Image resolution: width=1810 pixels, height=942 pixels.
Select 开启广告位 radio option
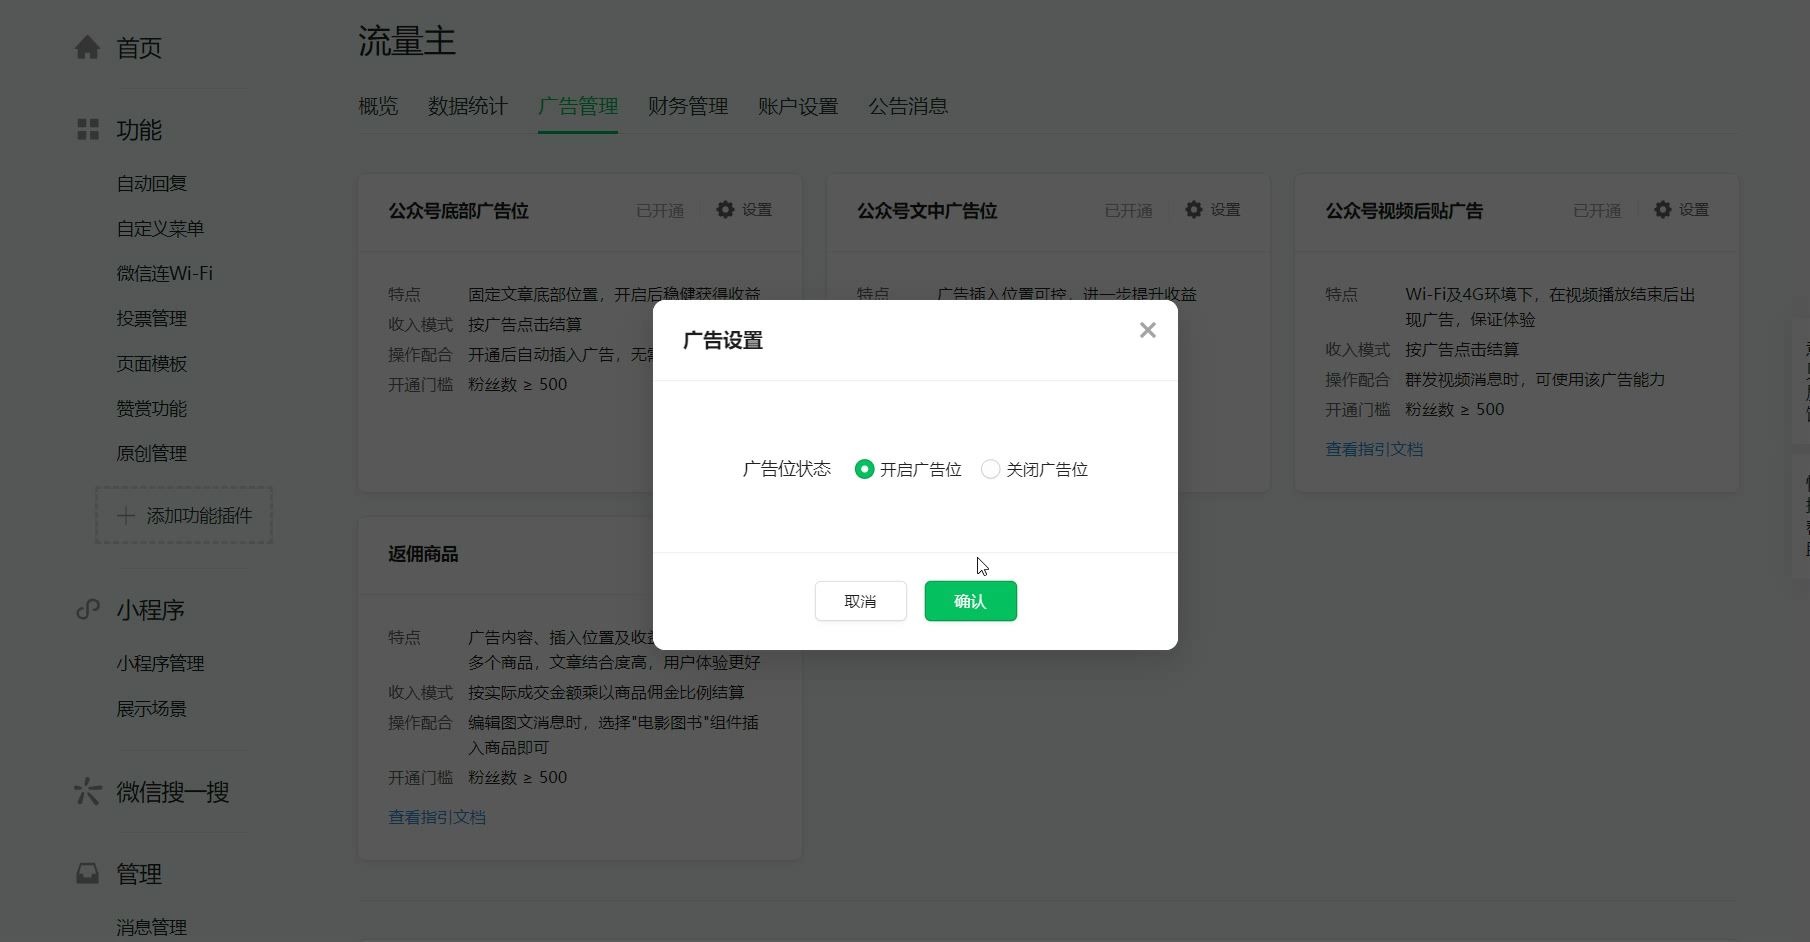click(x=864, y=469)
